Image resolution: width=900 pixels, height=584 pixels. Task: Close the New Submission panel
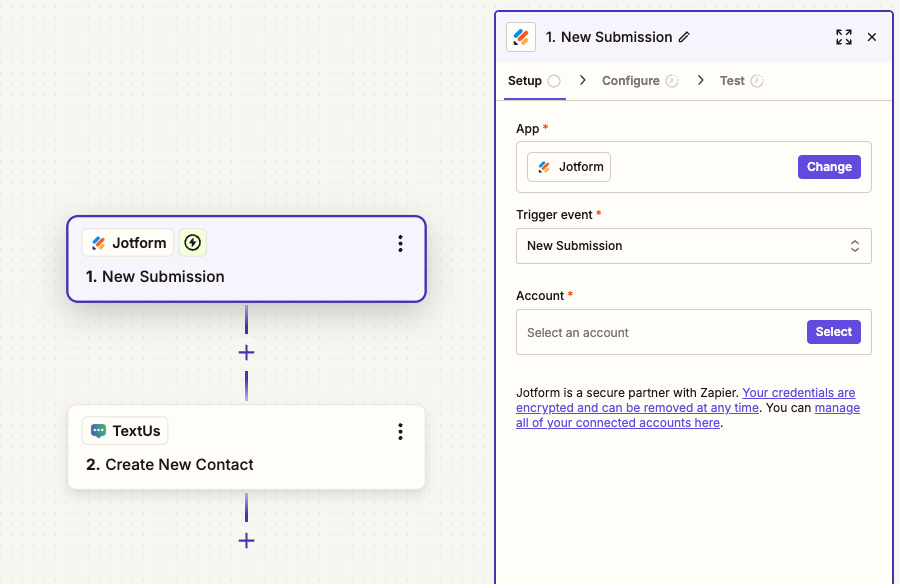coord(872,37)
